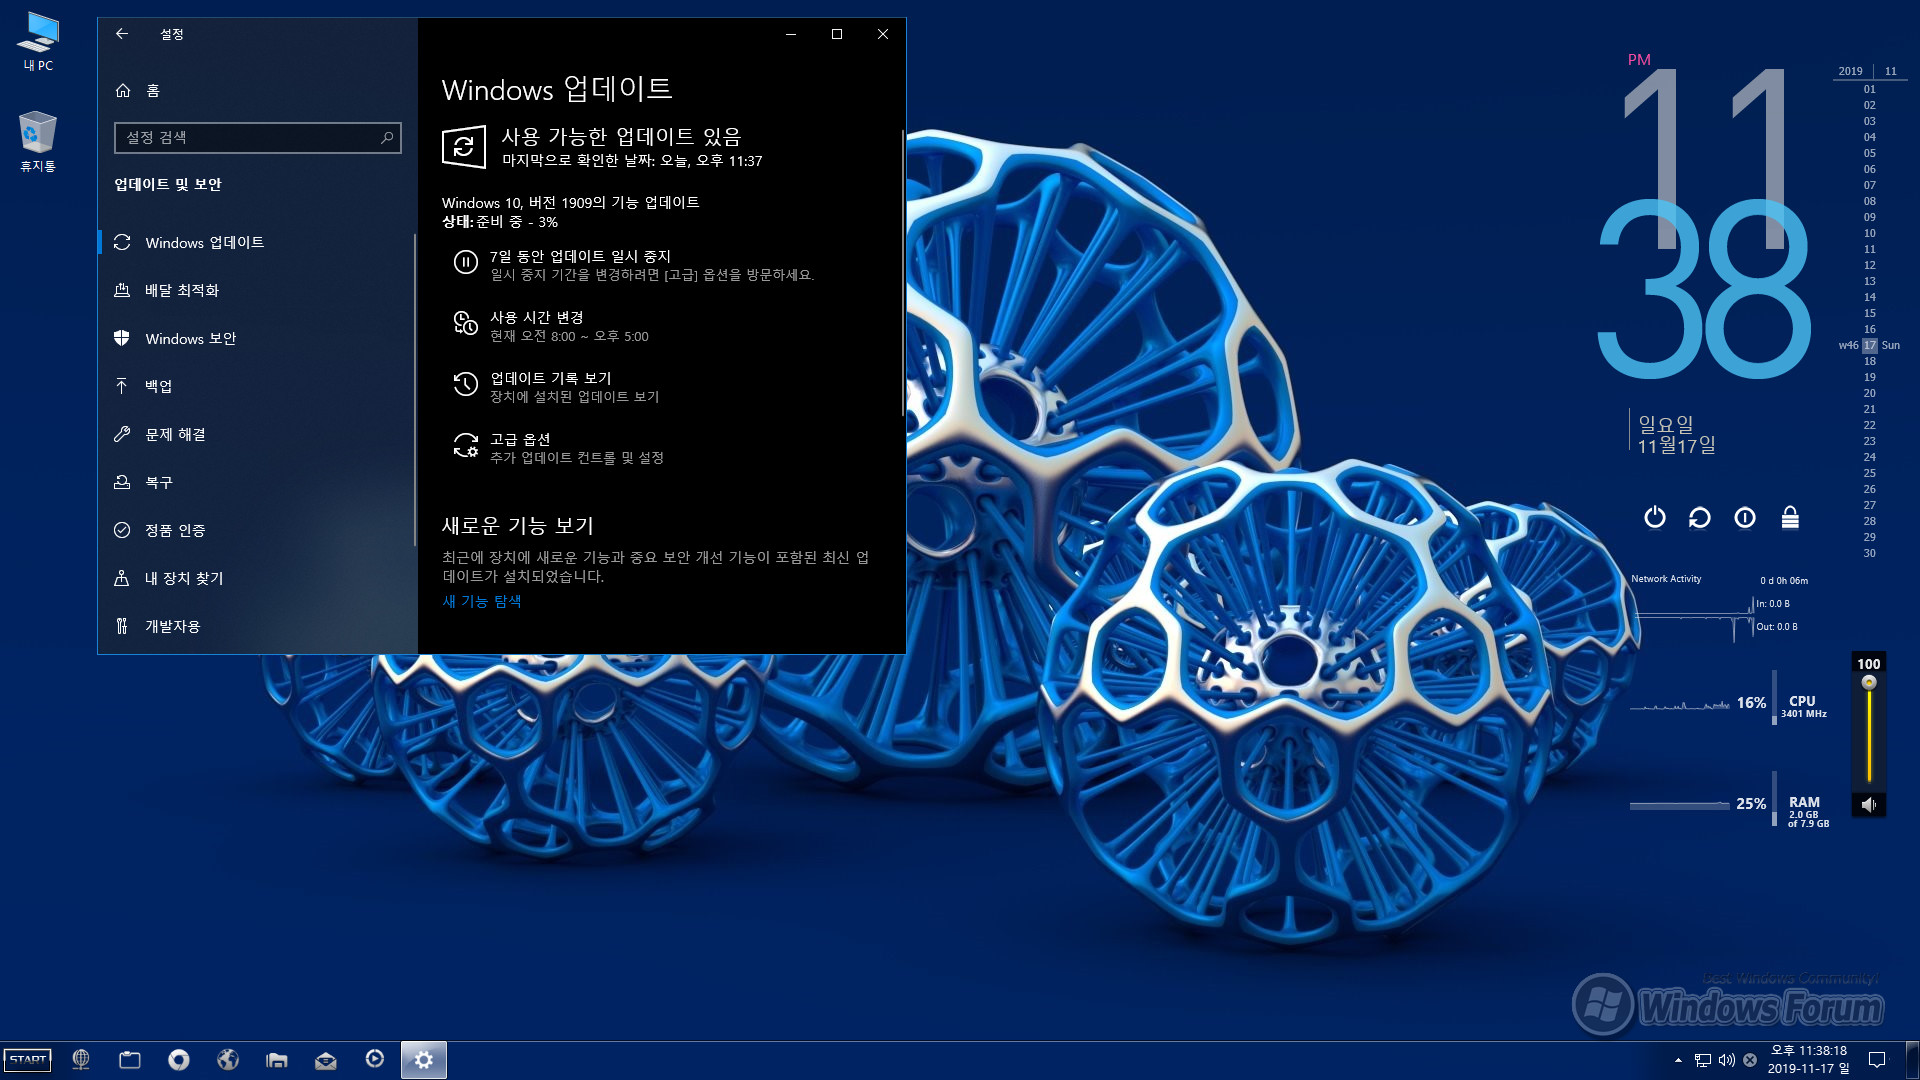Click the volume tray icon
Screen dimensions: 1920x1080
click(x=1727, y=1060)
